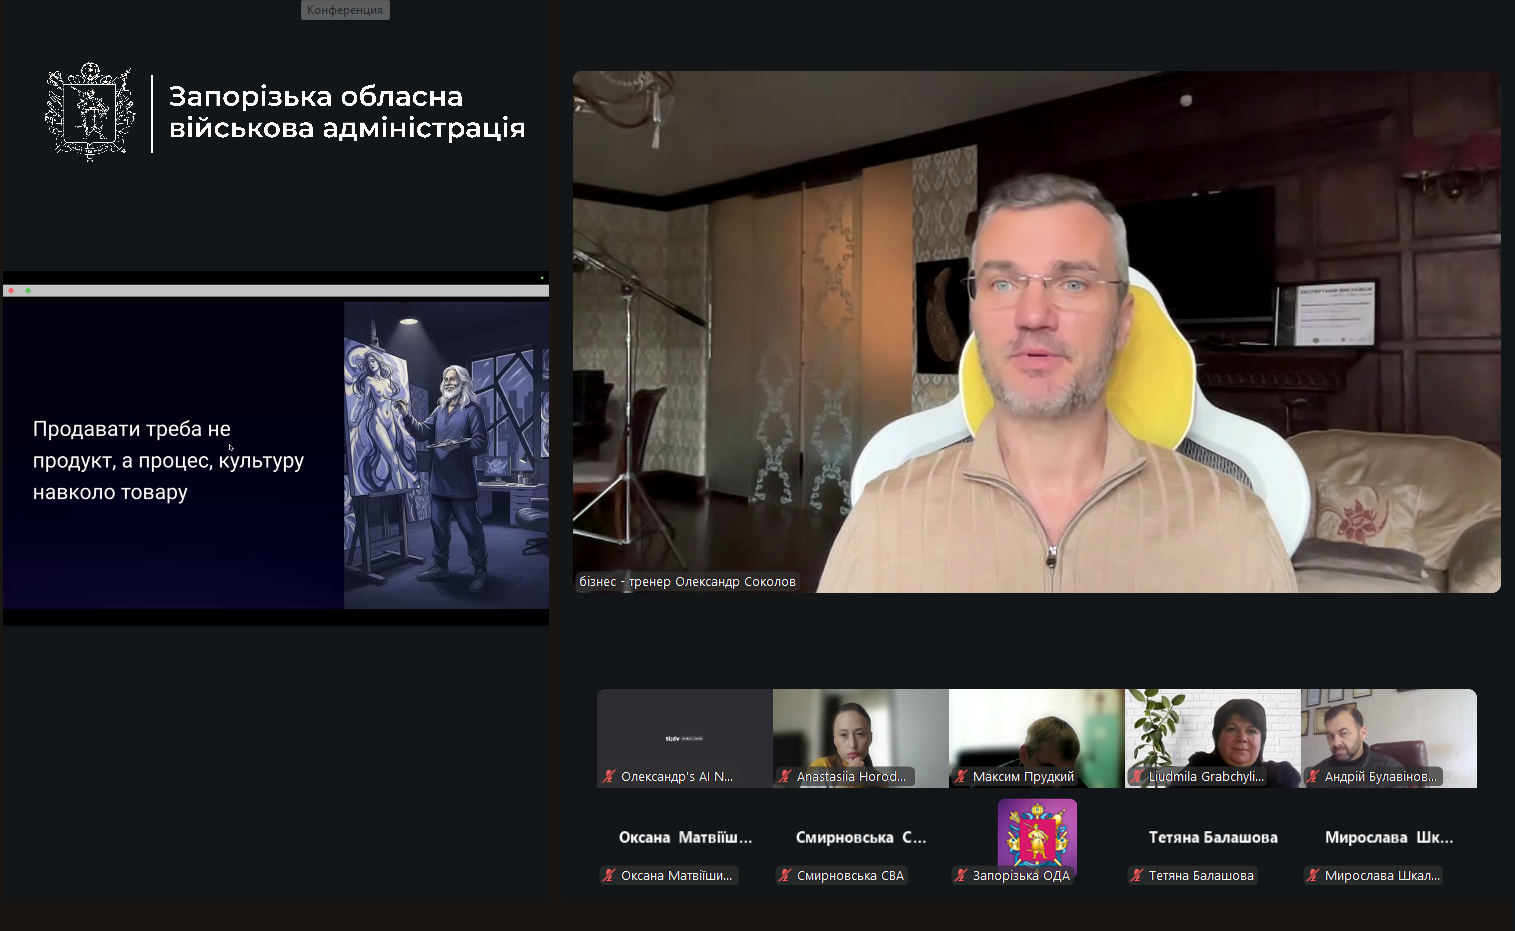Image resolution: width=1515 pixels, height=931 pixels.
Task: Click muted mic icon beside Запорізька ОДА label
Action: click(961, 876)
